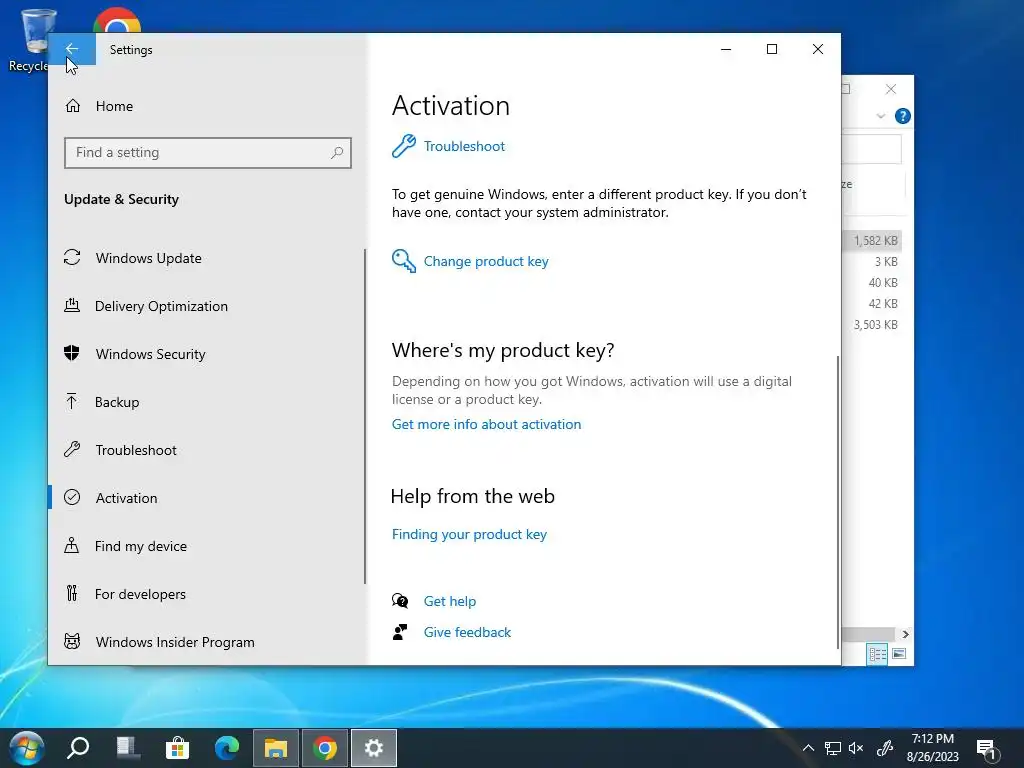Open Finding your product key link
Screen dimensions: 1024x768
(x=469, y=534)
